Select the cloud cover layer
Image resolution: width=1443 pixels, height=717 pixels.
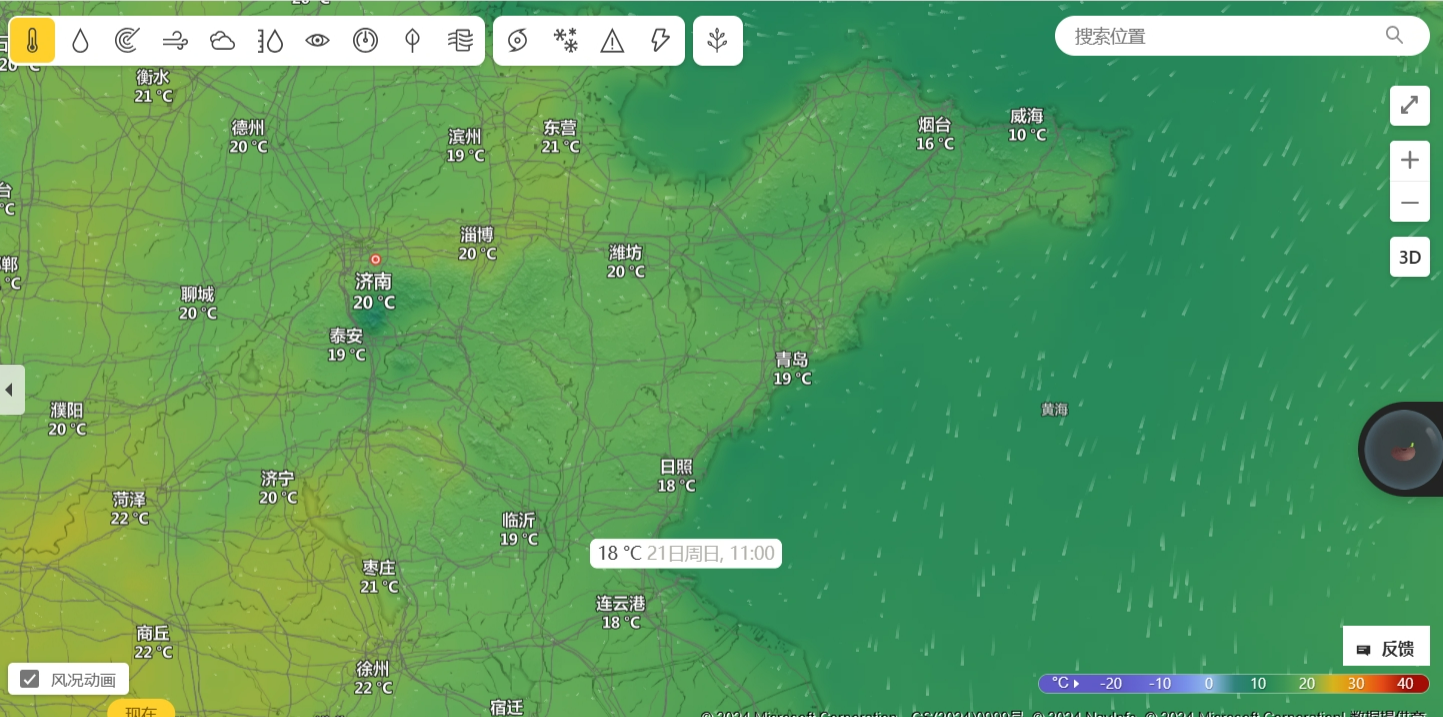coord(222,41)
